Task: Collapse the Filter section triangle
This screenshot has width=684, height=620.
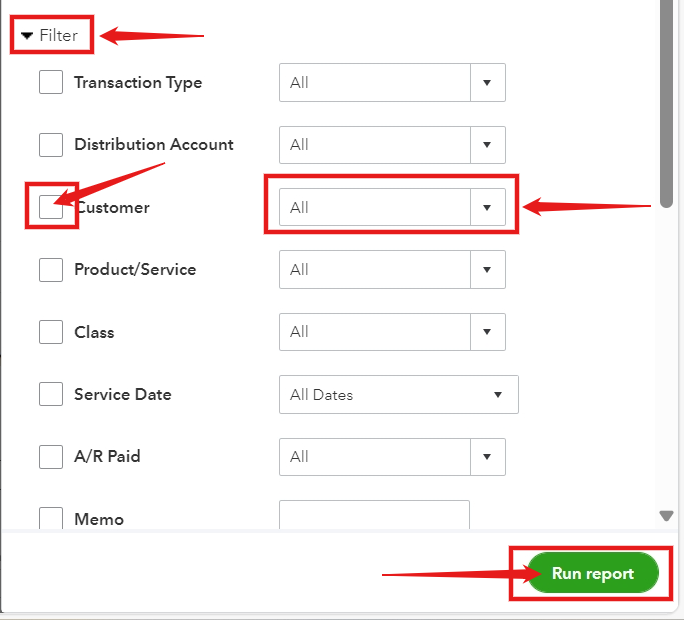Action: point(27,36)
